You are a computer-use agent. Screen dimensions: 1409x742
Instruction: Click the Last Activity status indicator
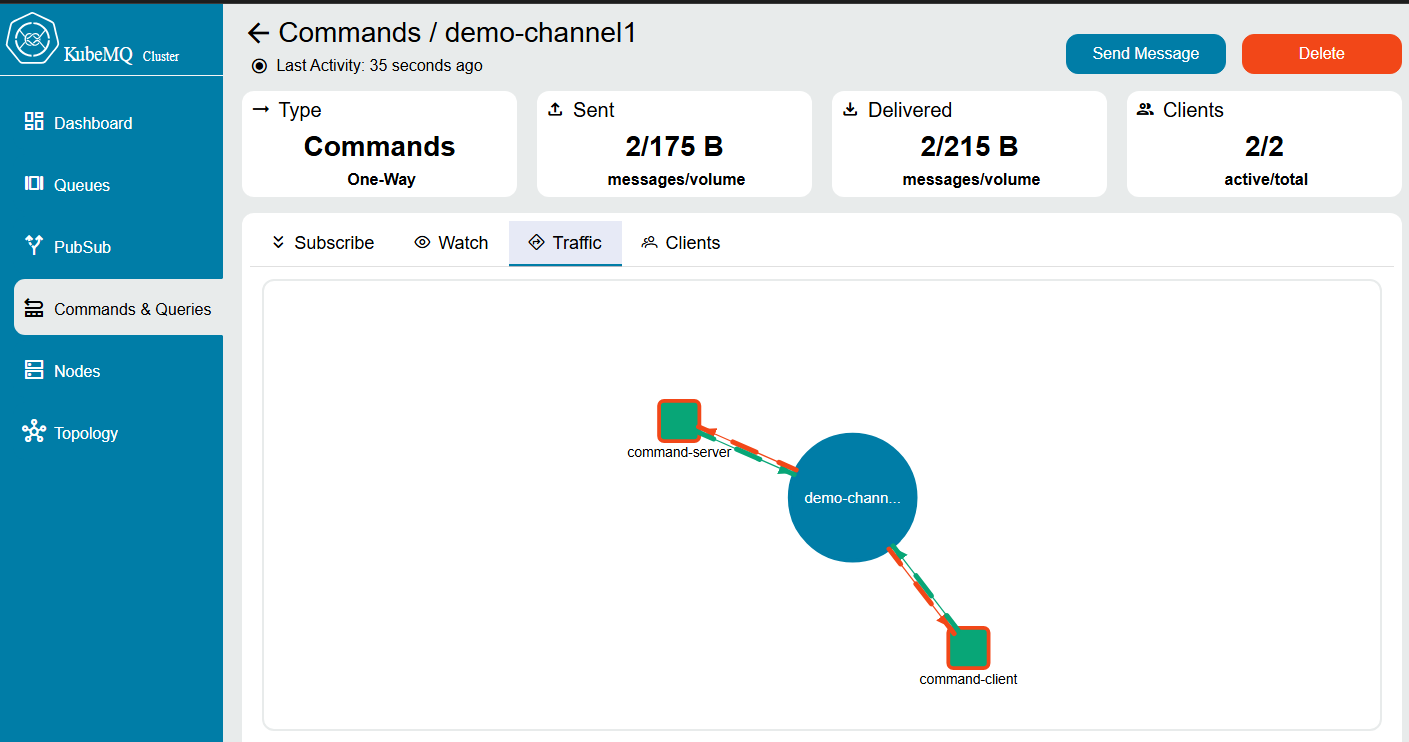(x=259, y=66)
